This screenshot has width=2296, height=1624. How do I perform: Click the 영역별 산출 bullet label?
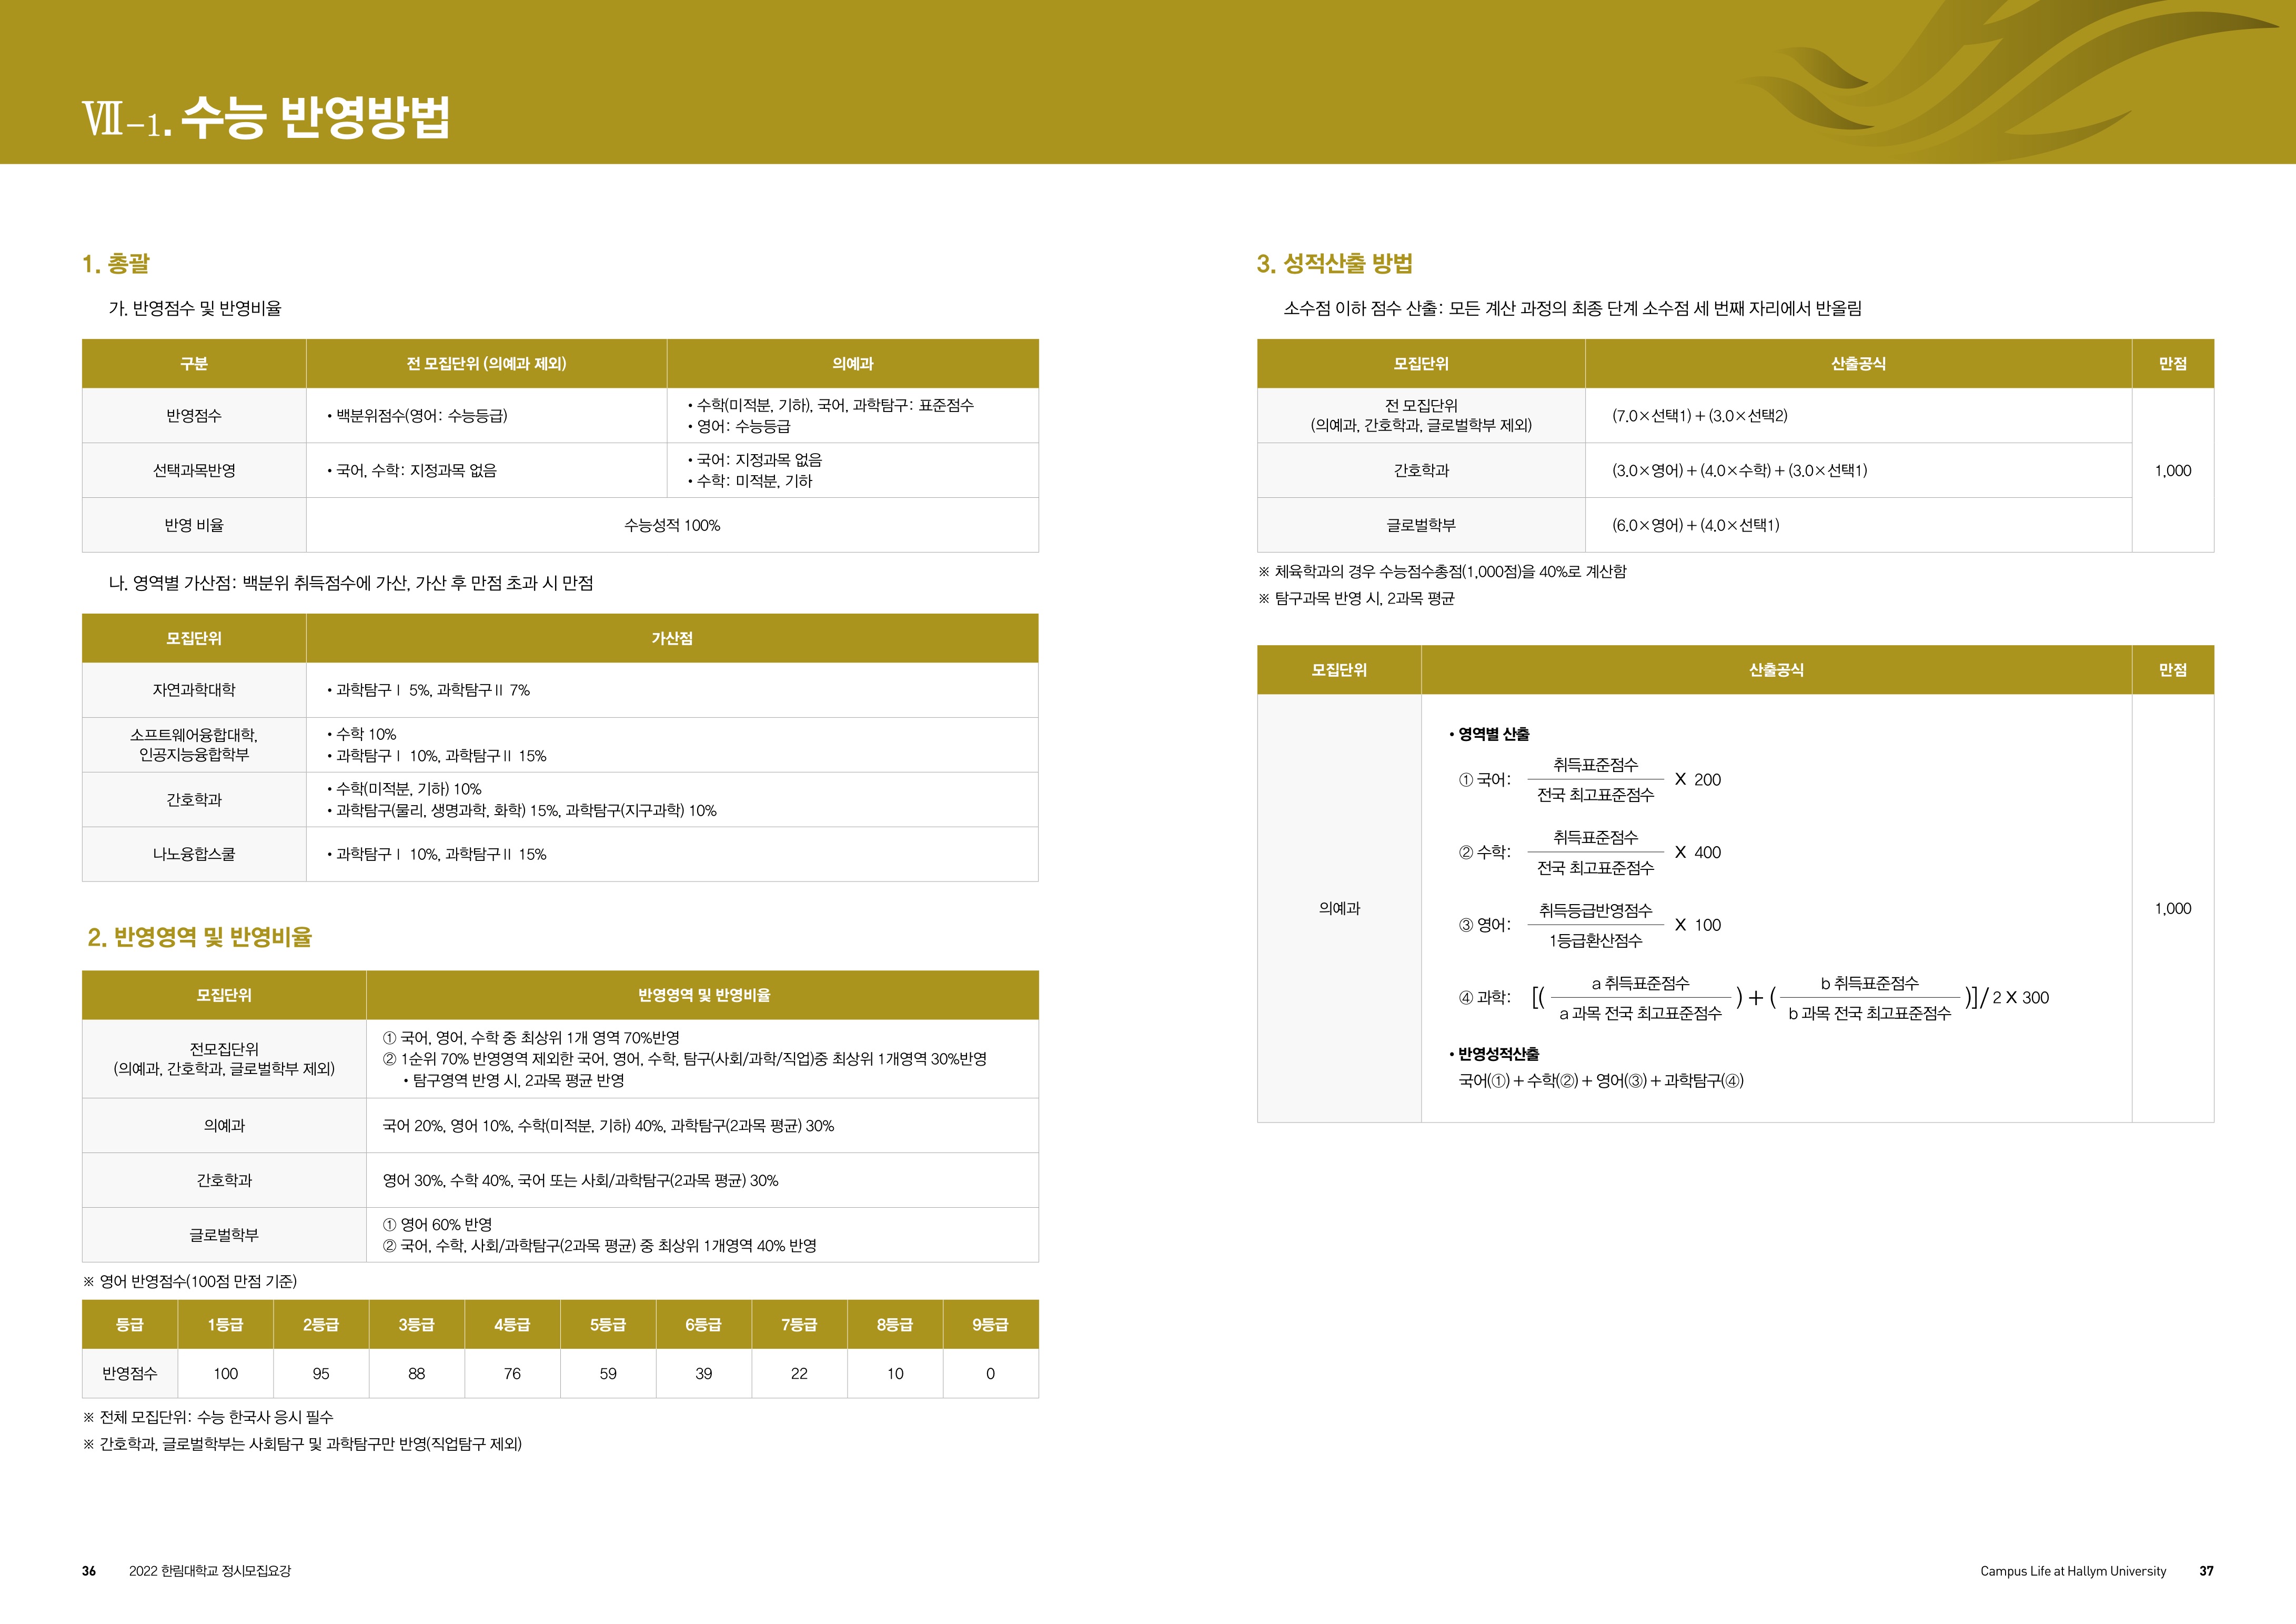click(x=1493, y=734)
